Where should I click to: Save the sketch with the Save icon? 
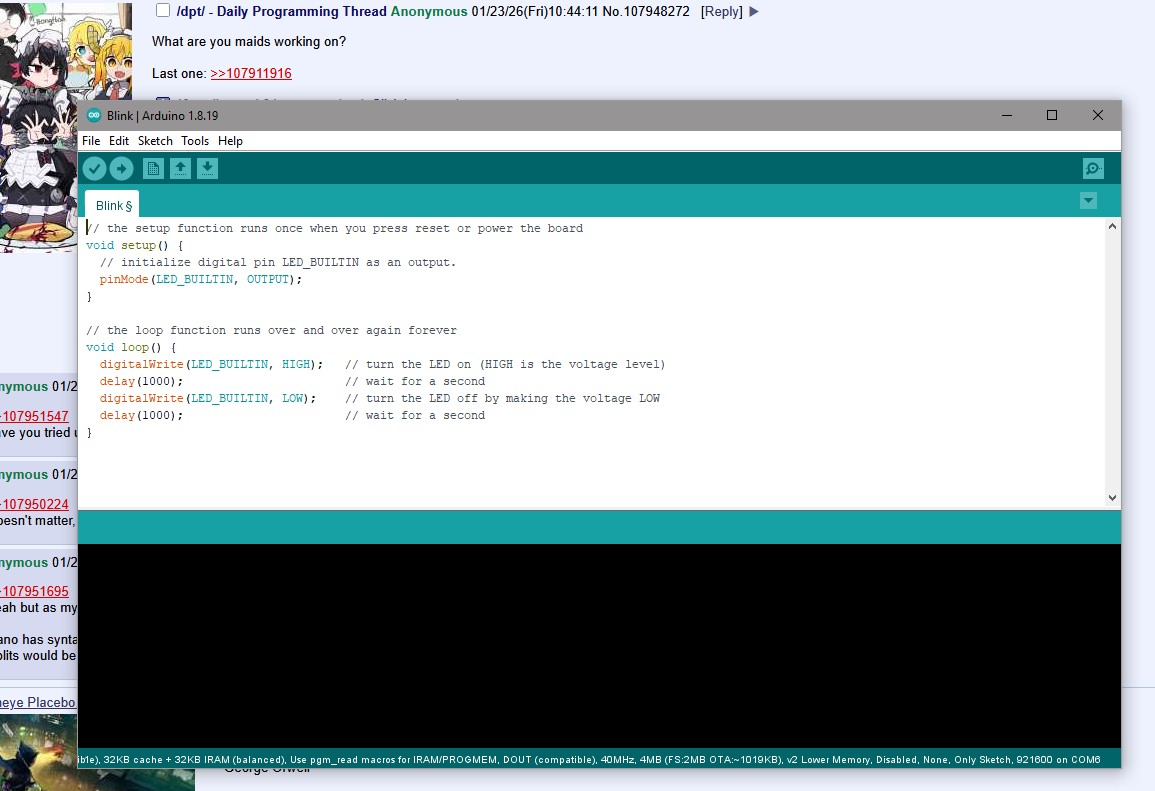pos(208,169)
